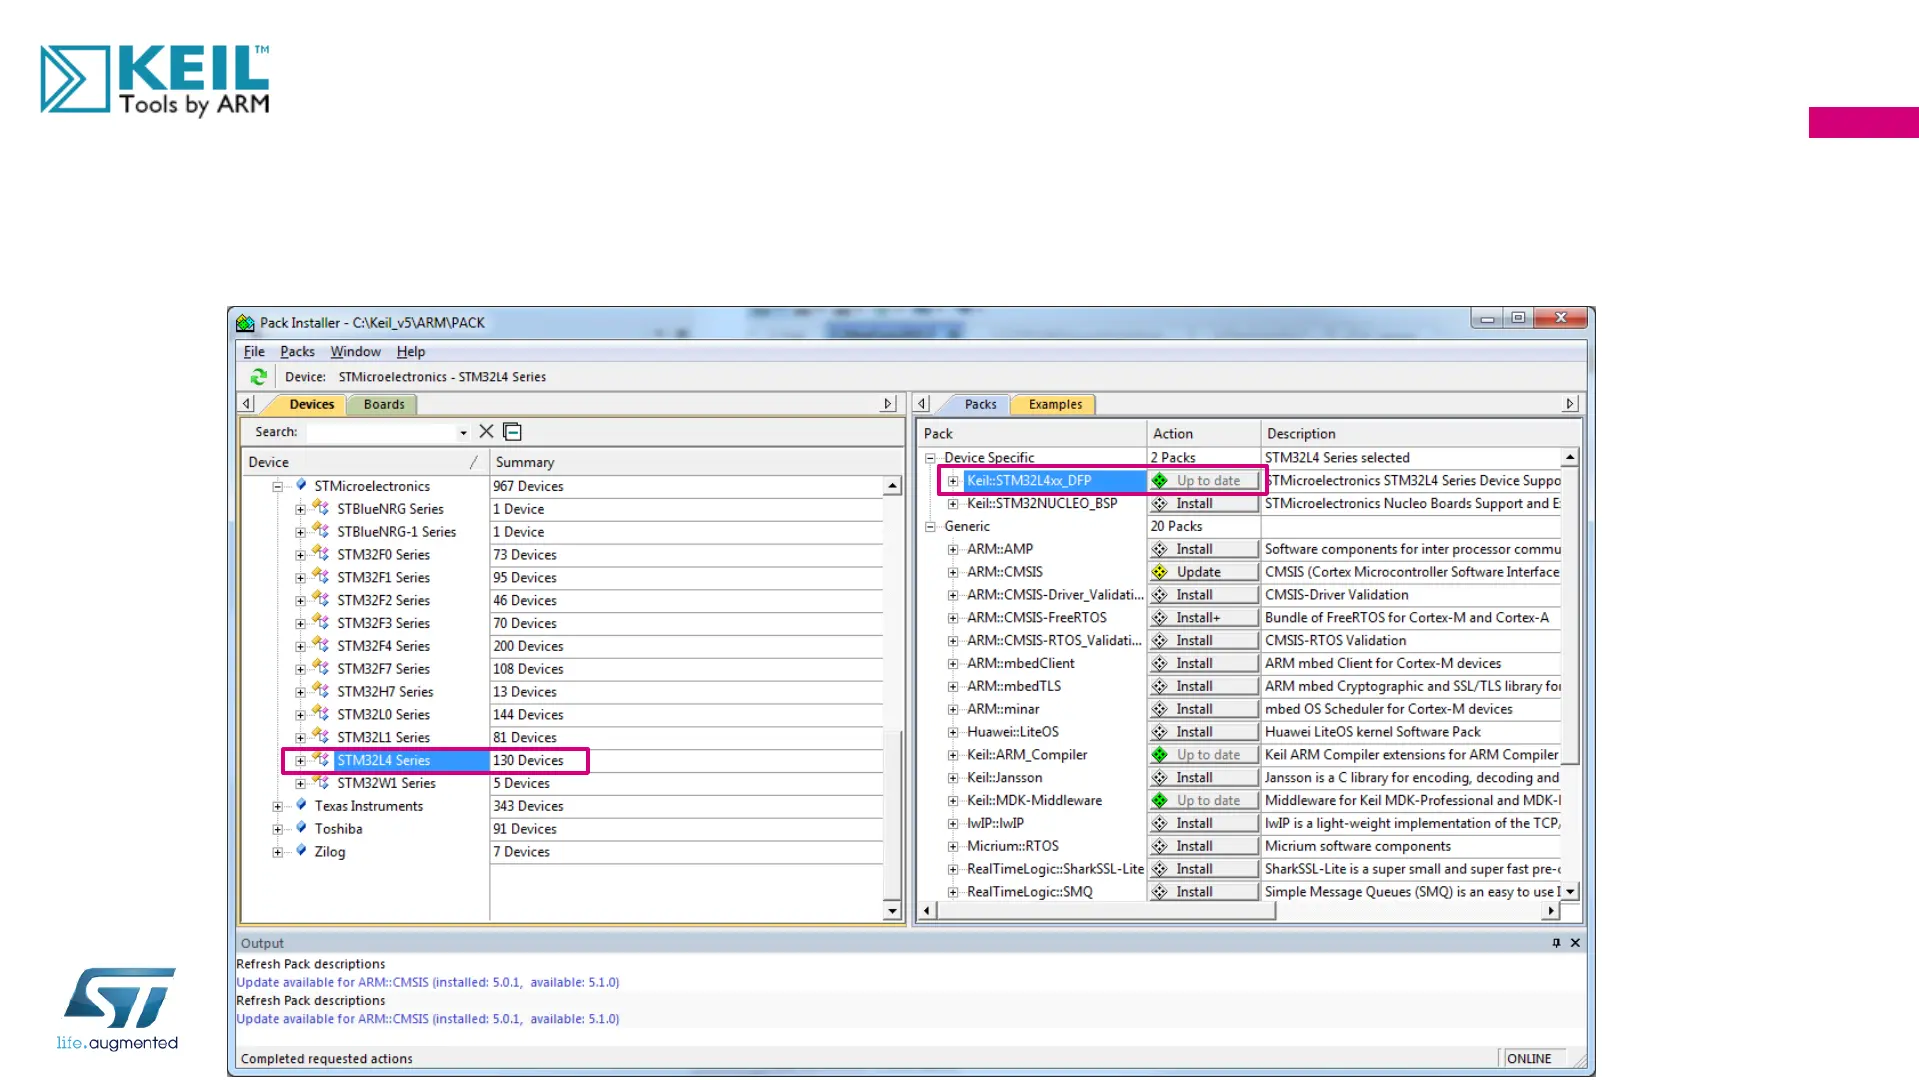Pin the Output panel

(1556, 943)
